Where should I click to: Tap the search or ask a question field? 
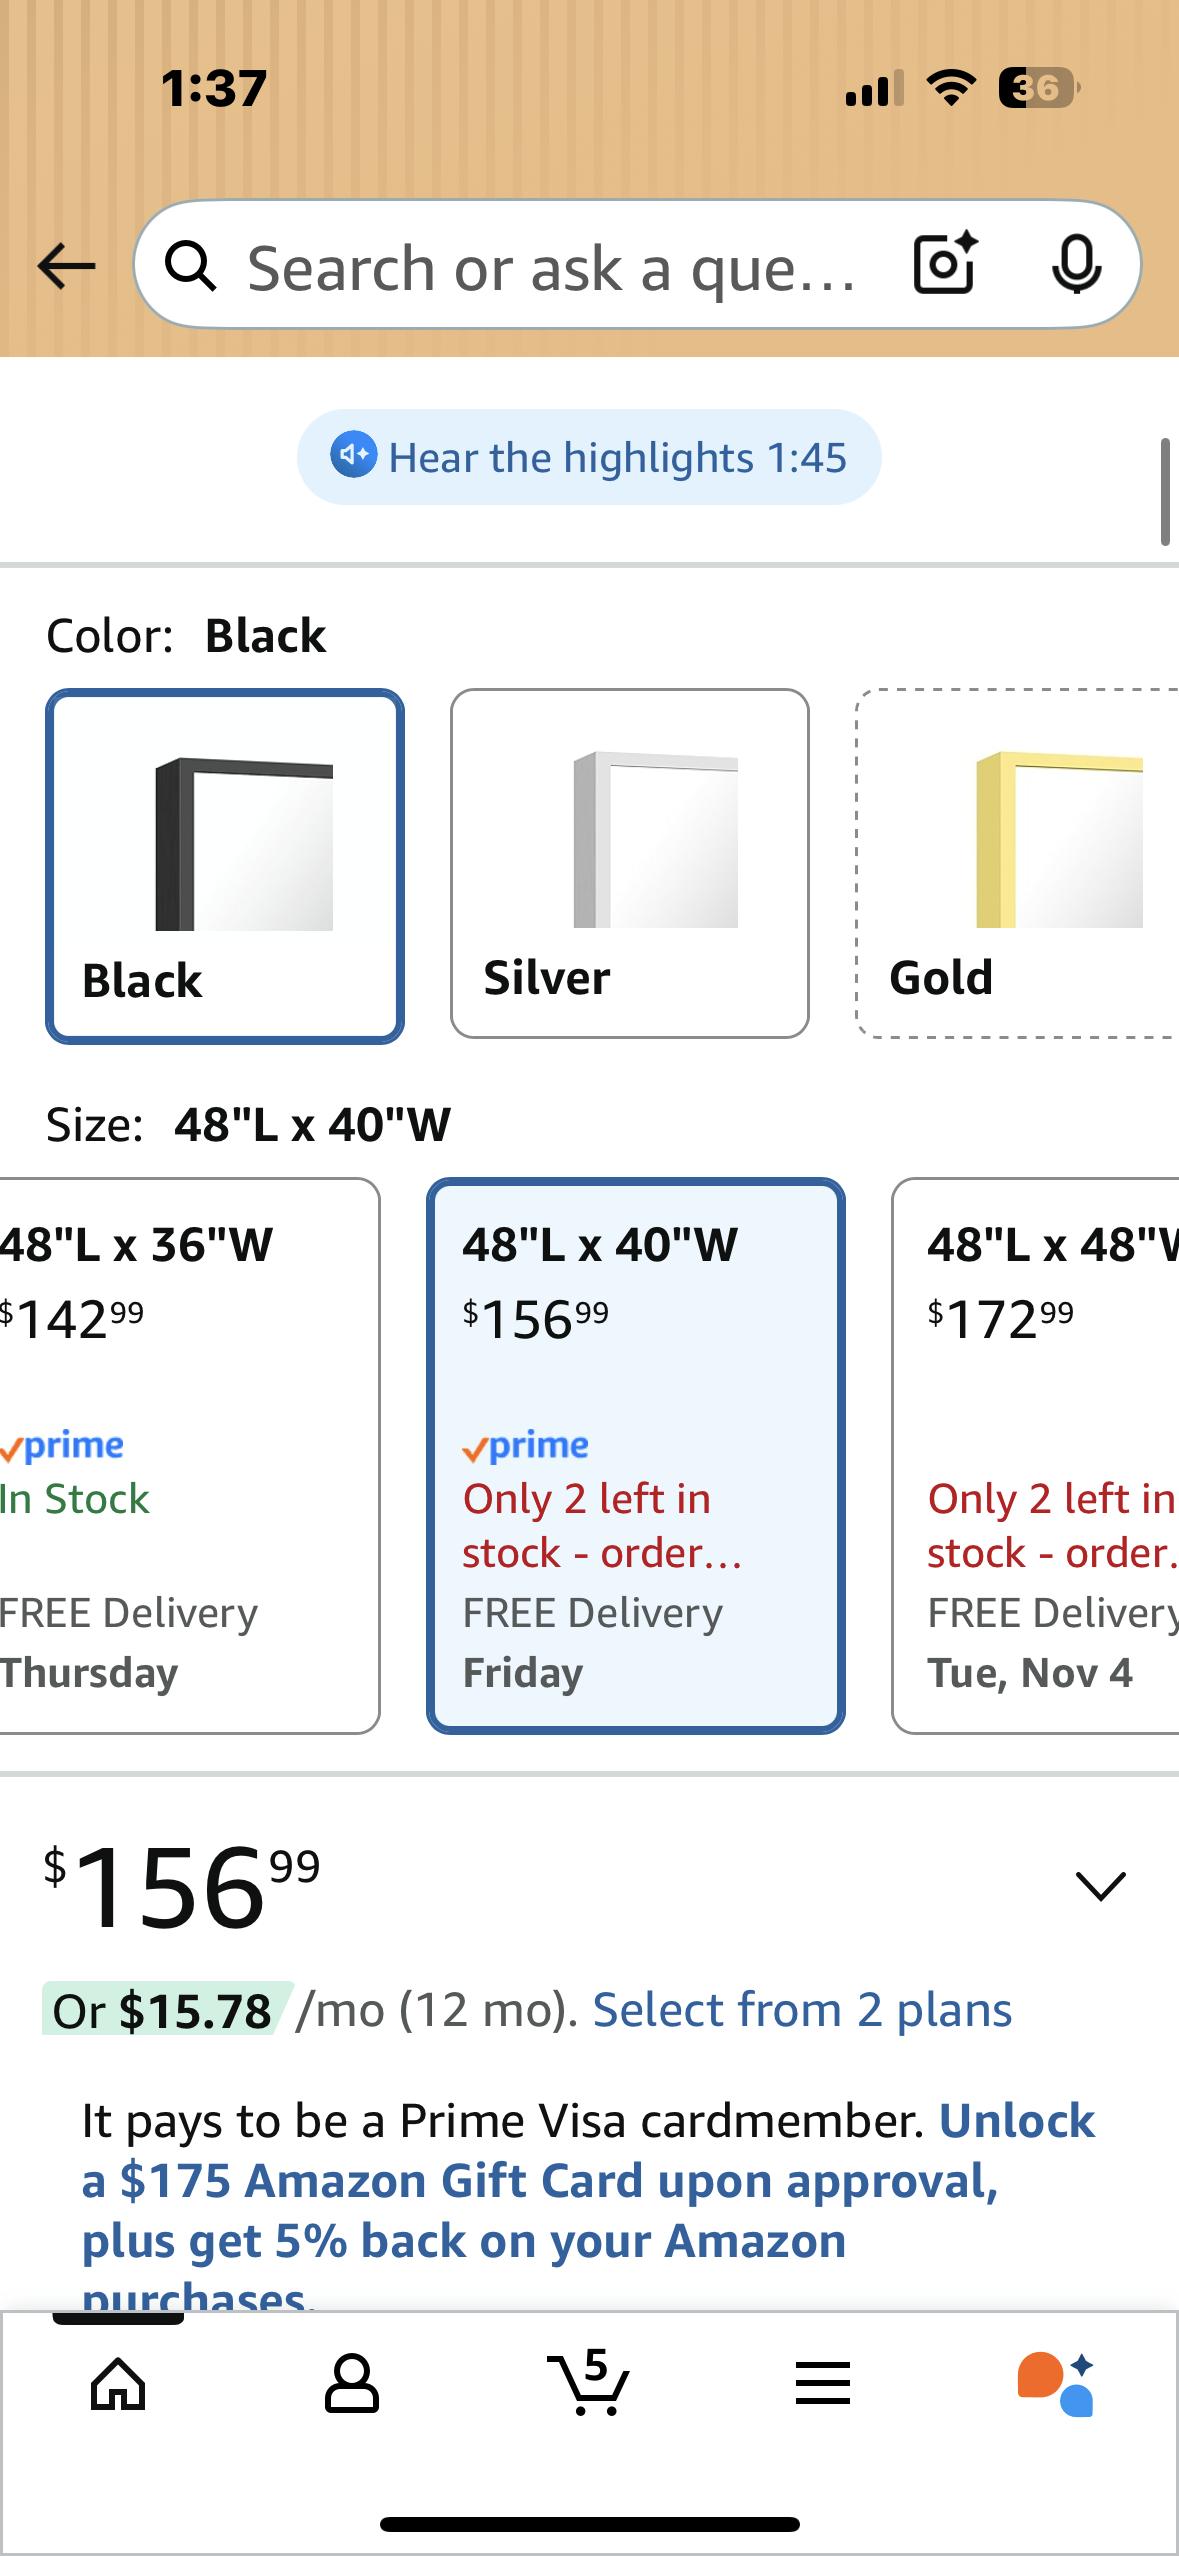550,268
